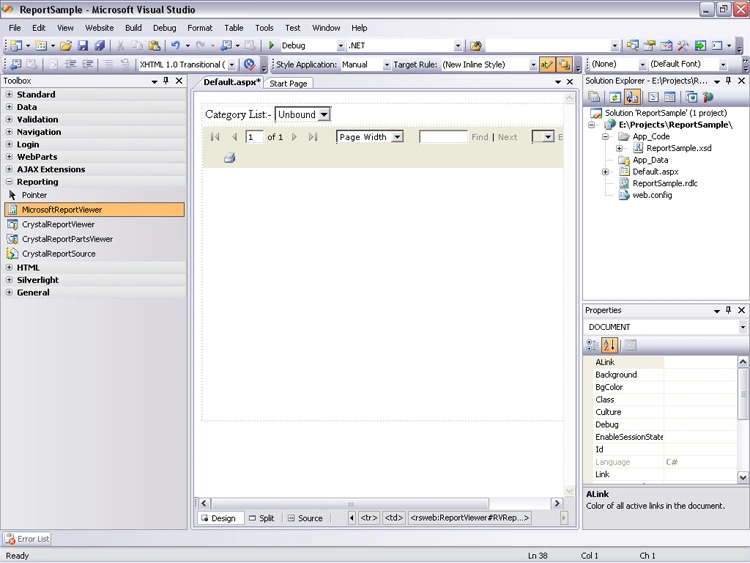Open the Target Rule dropdown
This screenshot has height=563, width=750.
[533, 64]
